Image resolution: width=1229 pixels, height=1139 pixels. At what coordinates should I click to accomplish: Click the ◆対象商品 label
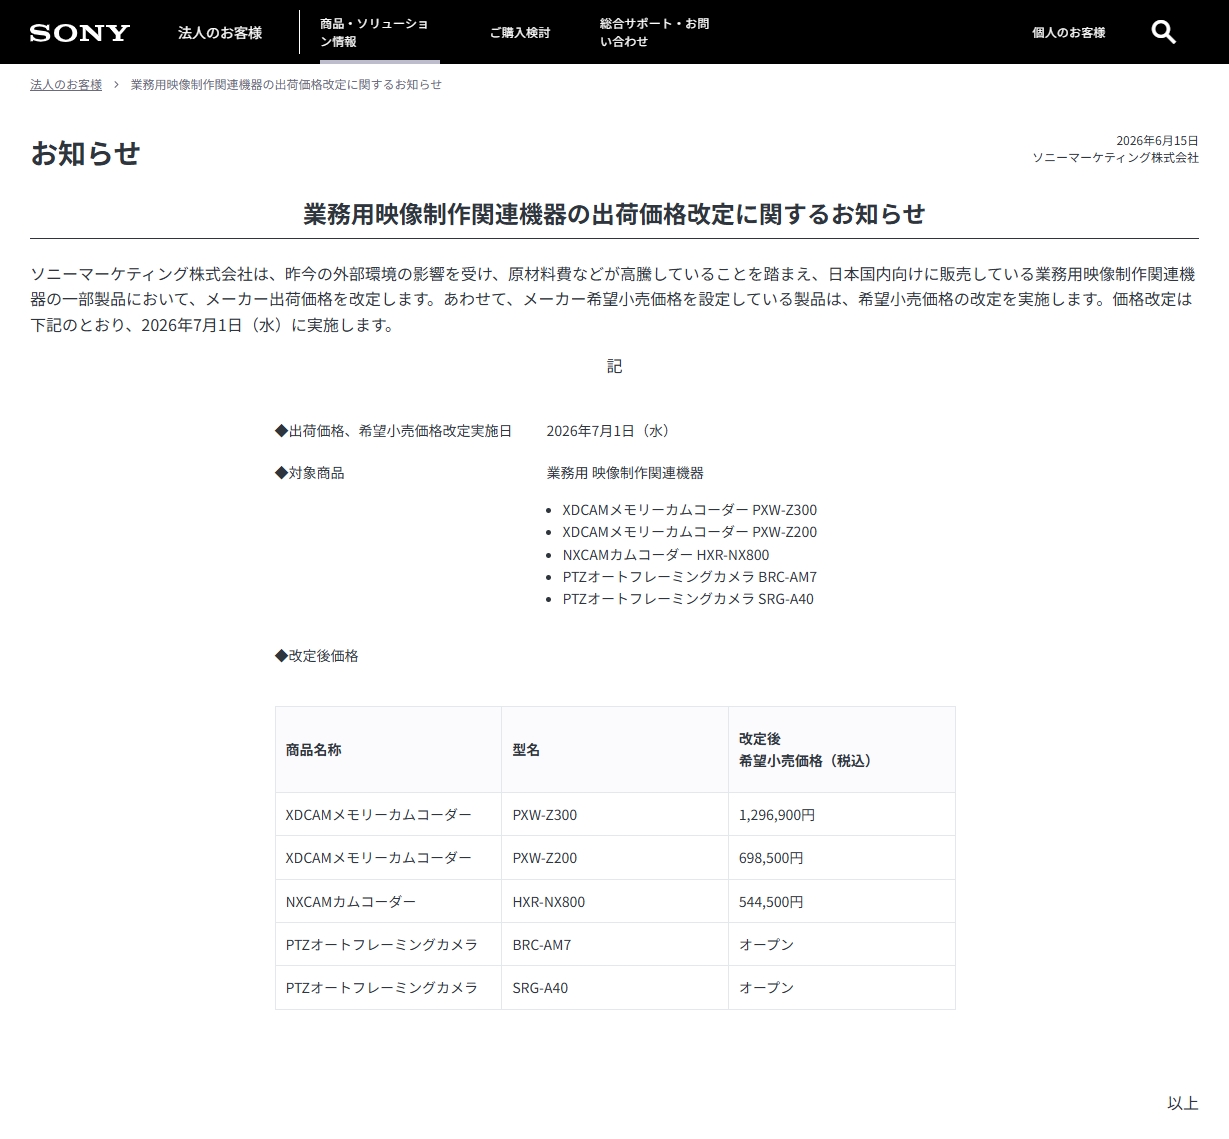tap(310, 473)
